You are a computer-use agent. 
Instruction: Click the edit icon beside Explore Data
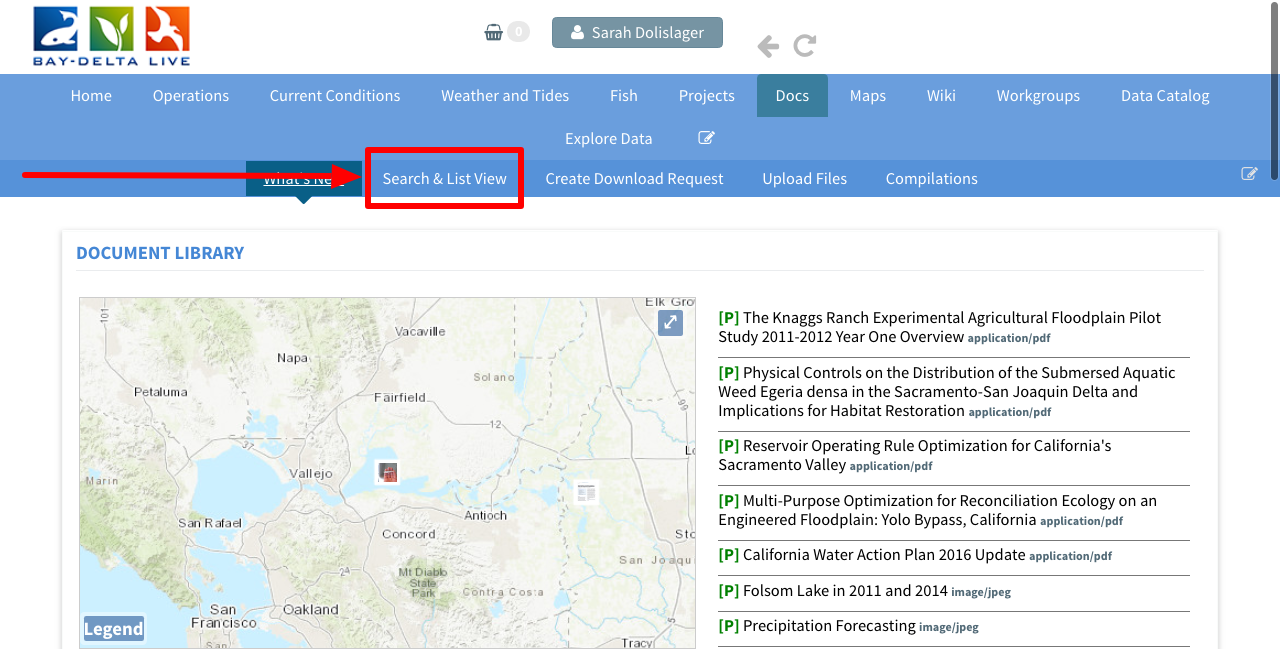[706, 138]
